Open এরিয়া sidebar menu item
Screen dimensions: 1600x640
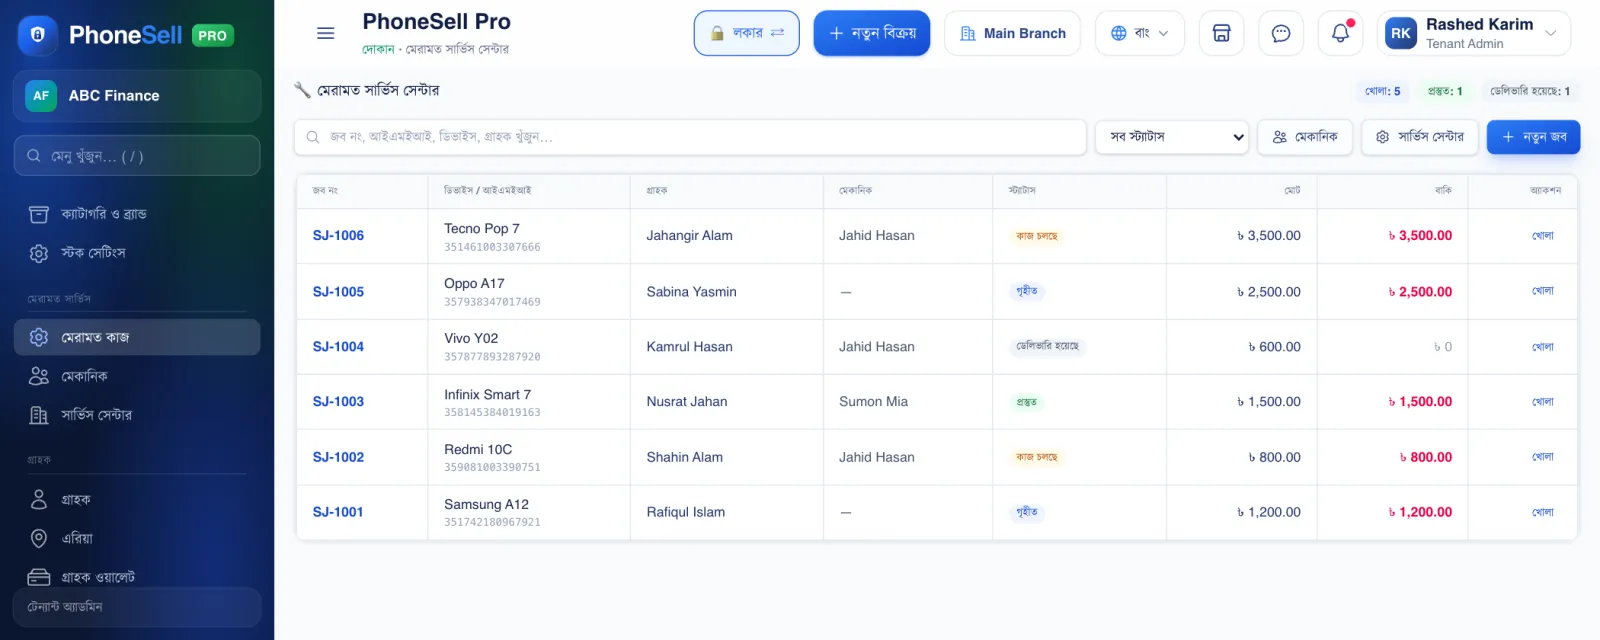(x=137, y=538)
